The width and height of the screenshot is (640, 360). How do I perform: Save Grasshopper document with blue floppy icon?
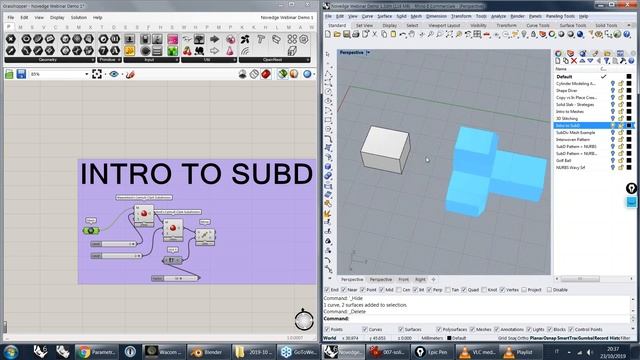click(x=21, y=74)
